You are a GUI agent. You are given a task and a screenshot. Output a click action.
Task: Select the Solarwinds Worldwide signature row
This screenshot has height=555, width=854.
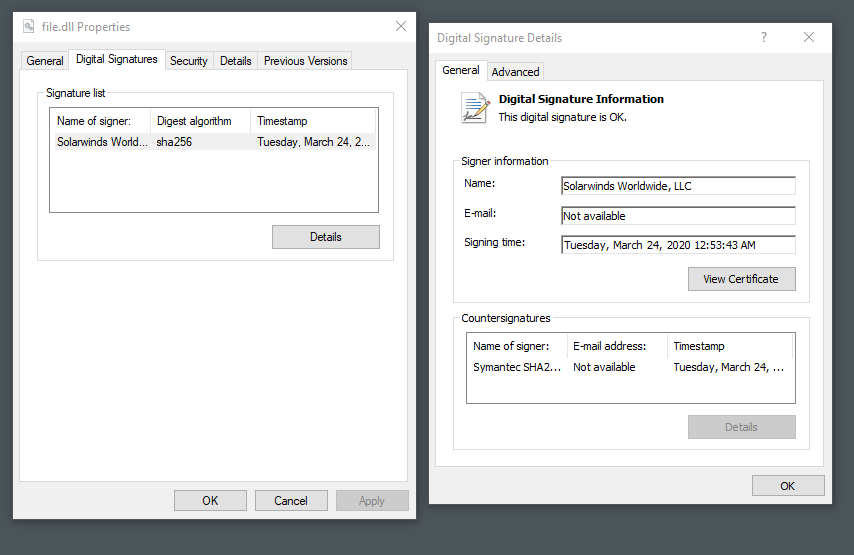pyautogui.click(x=213, y=142)
